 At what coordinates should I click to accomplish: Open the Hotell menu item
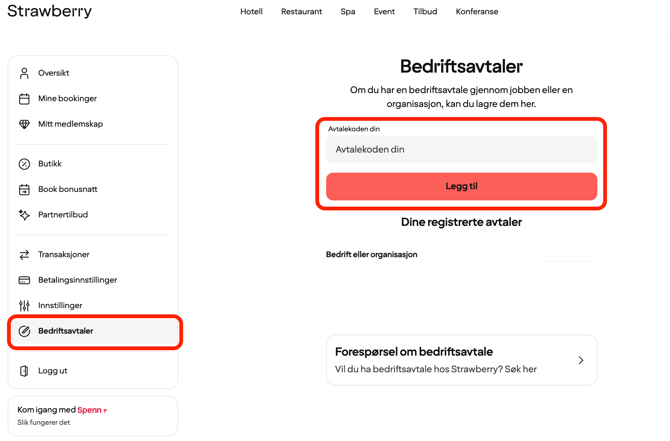click(251, 12)
